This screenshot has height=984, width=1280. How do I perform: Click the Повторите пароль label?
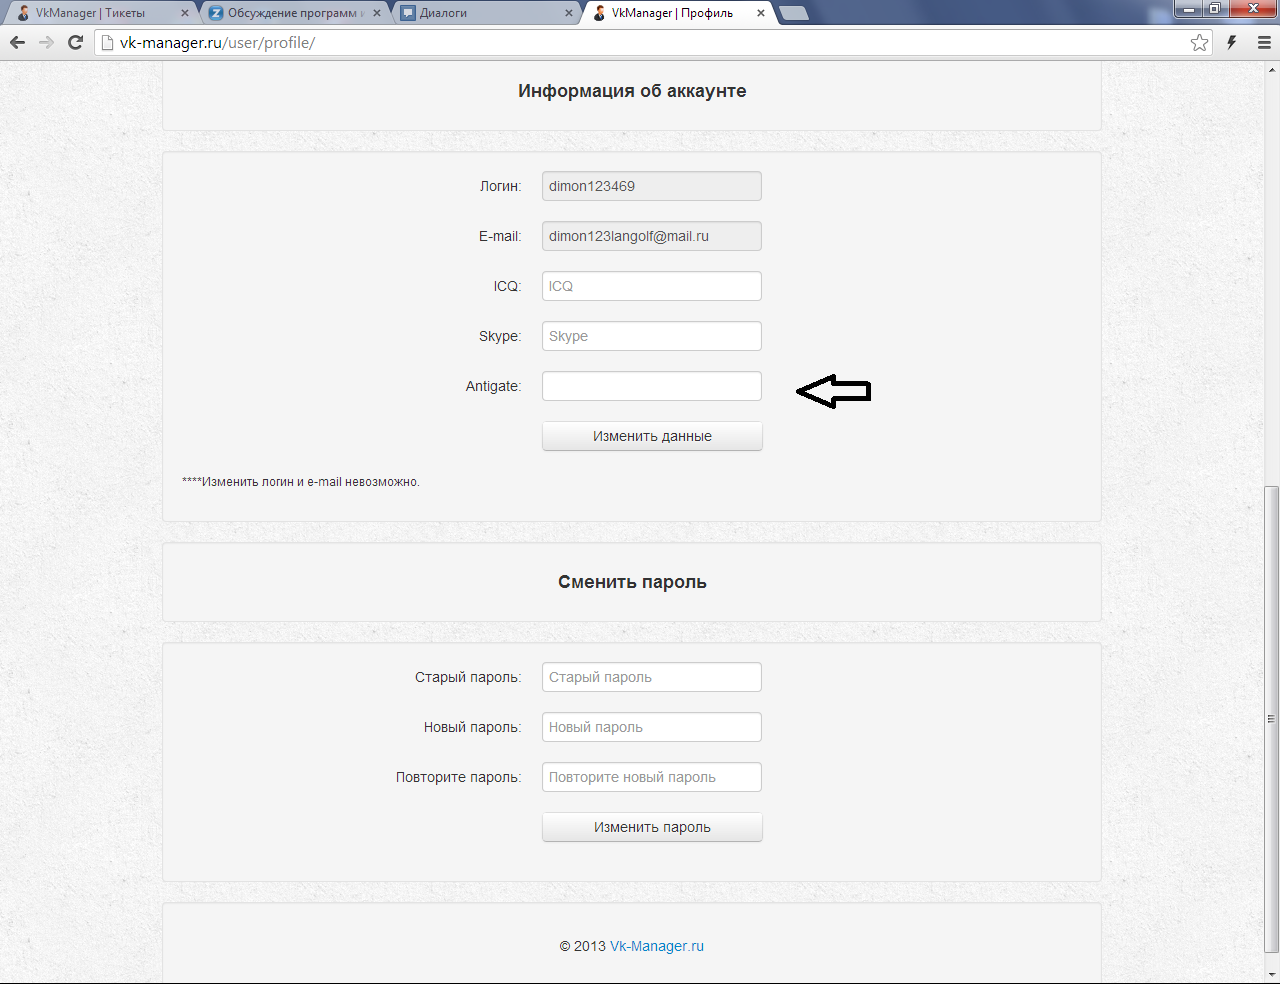coord(458,777)
